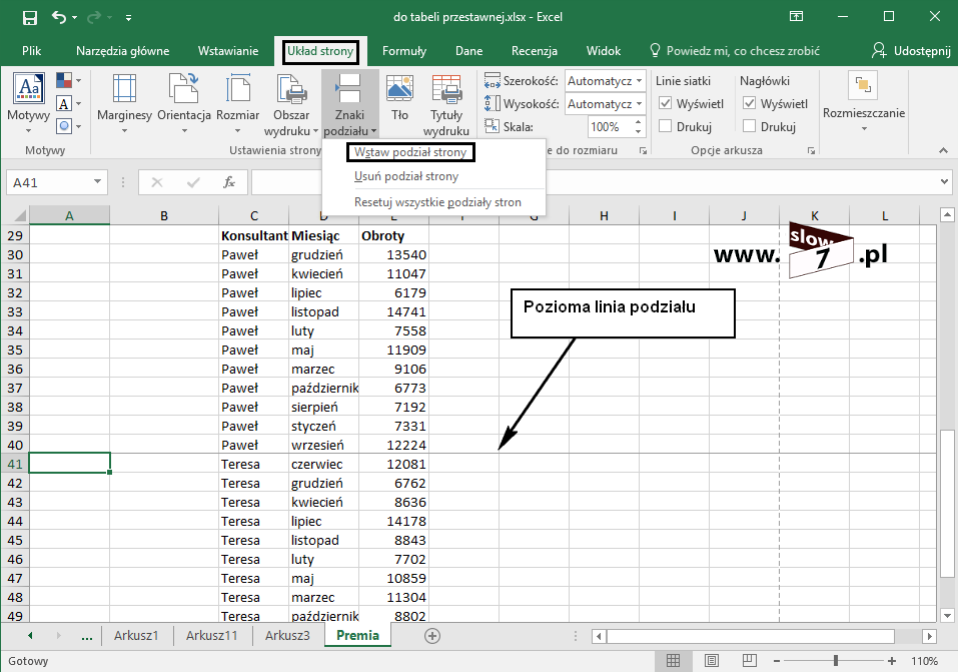Collapse the ribbon with the chevron
The height and width of the screenshot is (672, 958).
point(943,150)
